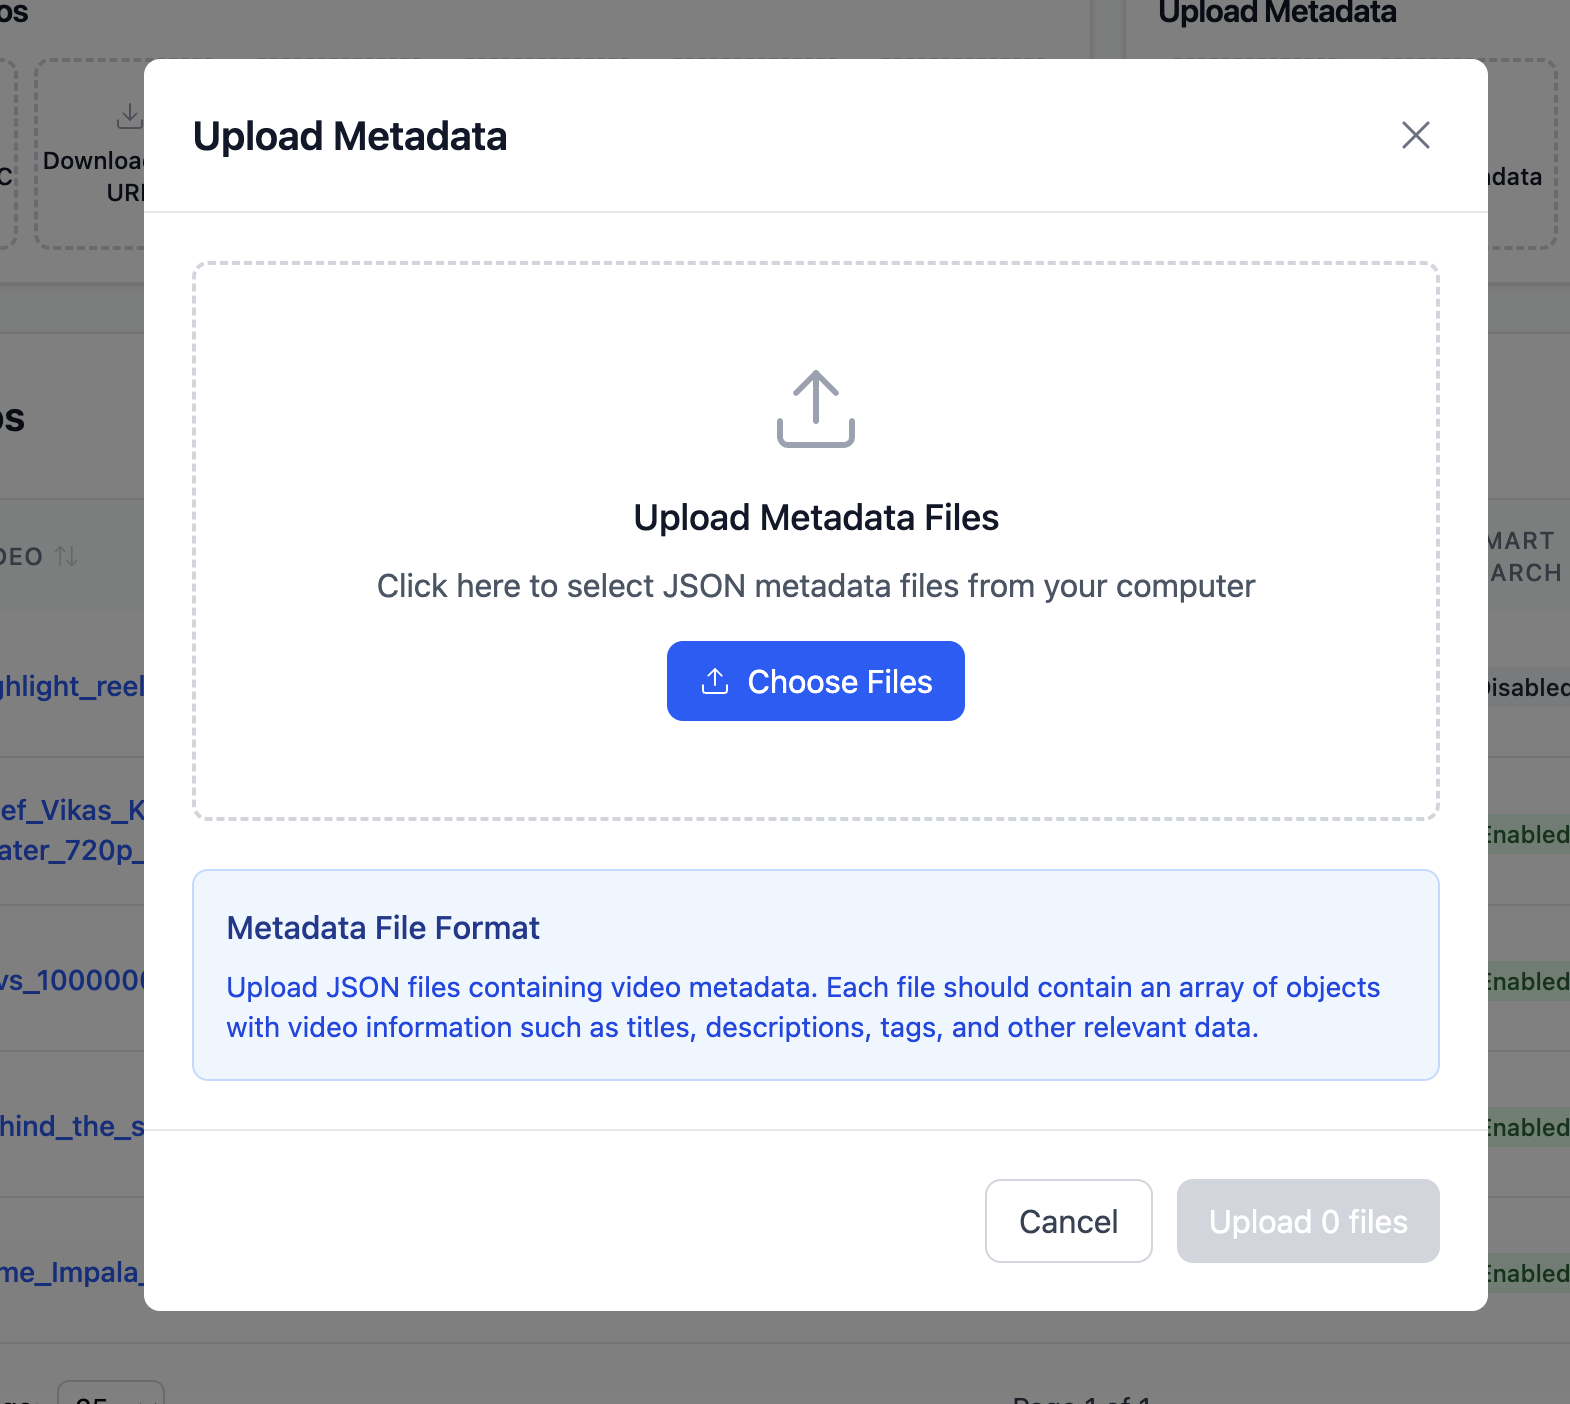The image size is (1570, 1404).
Task: Close the Upload Metadata dialog with X
Action: [1415, 135]
